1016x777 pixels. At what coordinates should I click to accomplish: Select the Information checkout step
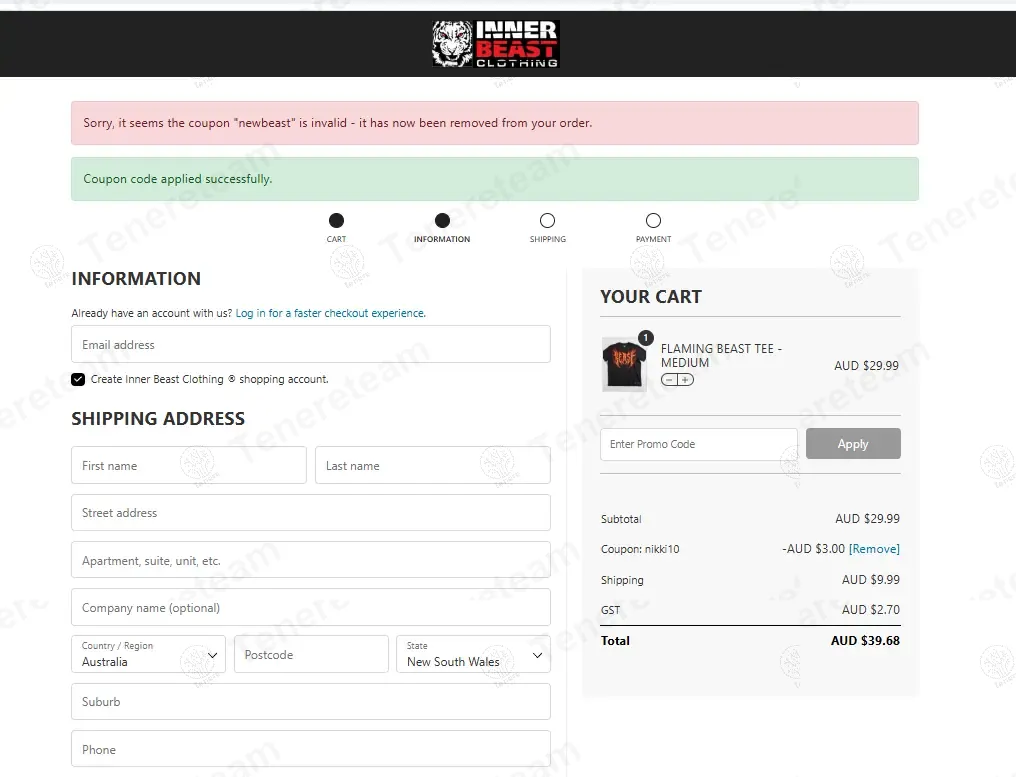tap(442, 227)
